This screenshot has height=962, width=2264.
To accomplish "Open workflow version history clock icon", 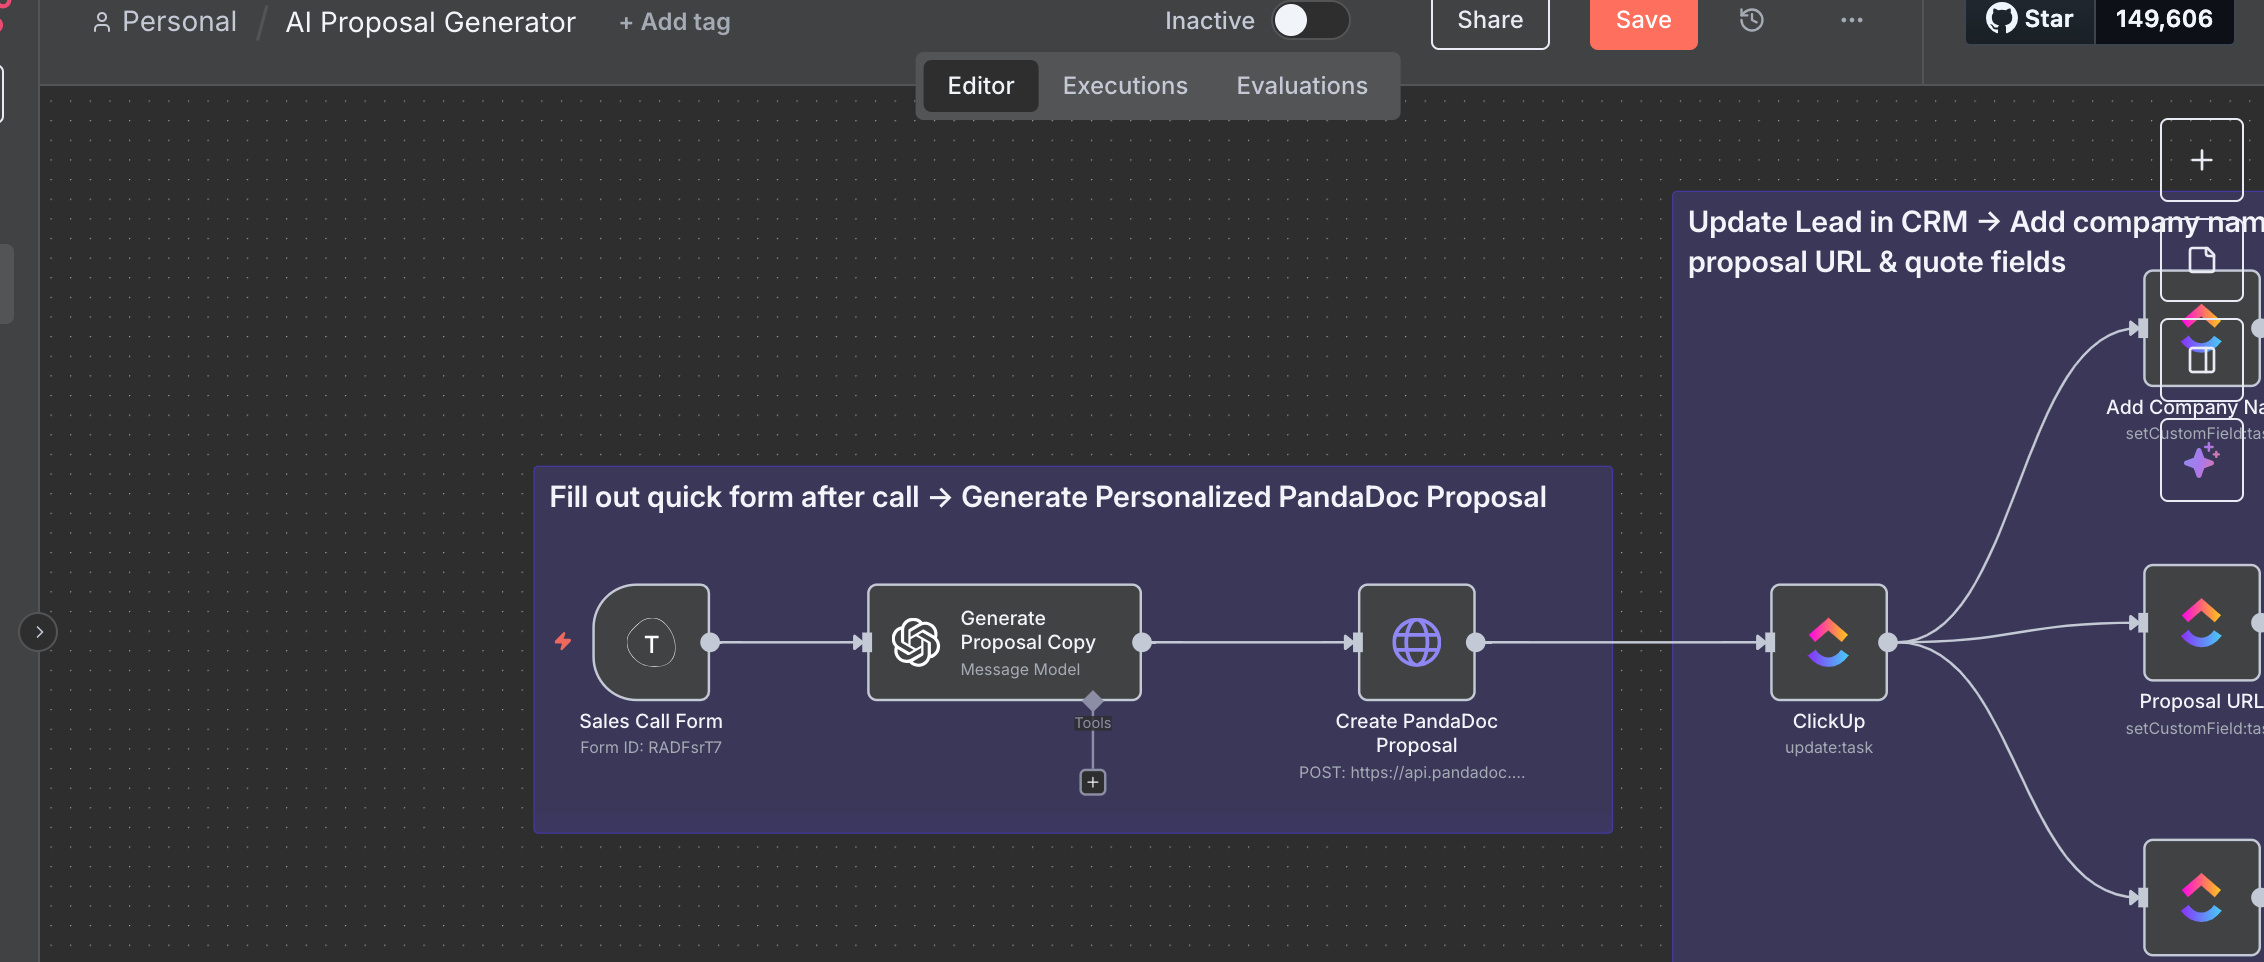I will click(x=1751, y=20).
